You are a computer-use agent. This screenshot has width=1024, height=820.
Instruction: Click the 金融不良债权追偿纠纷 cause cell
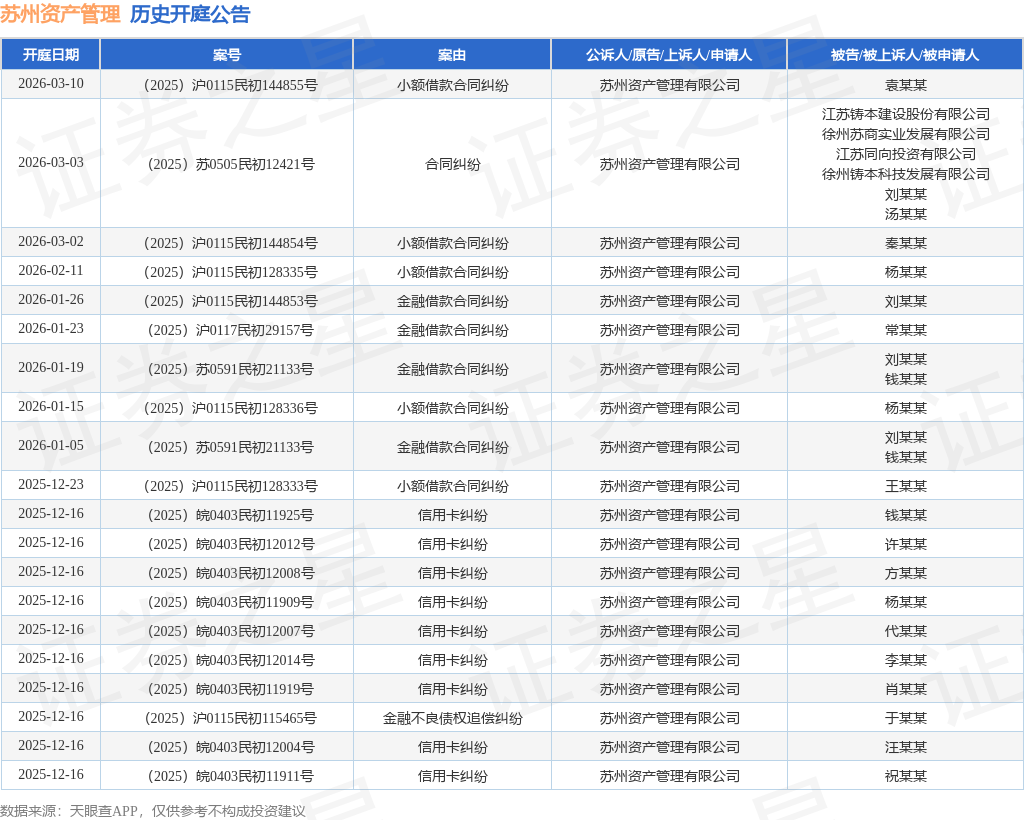click(x=453, y=718)
